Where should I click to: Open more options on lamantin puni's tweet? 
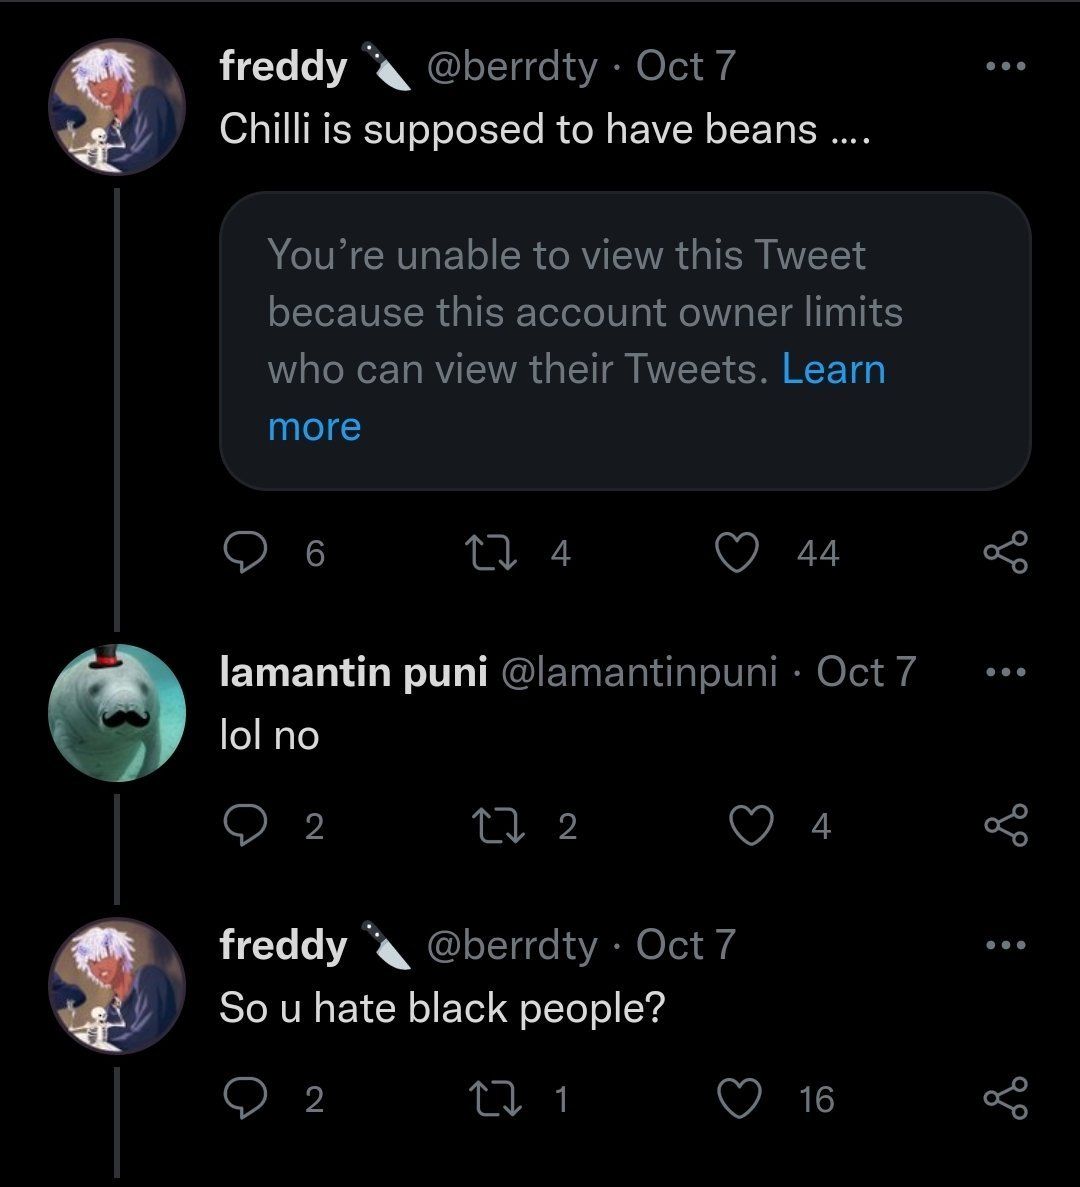(1005, 673)
